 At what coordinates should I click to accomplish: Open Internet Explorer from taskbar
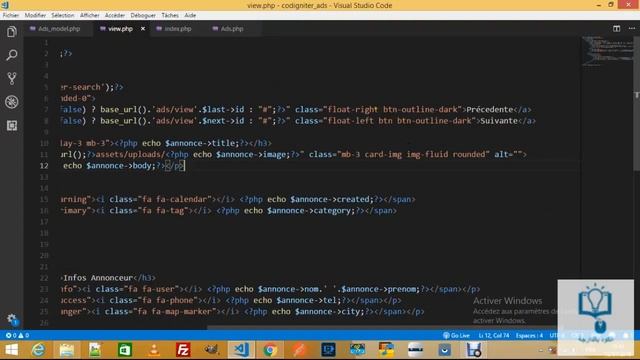[x=39, y=350]
